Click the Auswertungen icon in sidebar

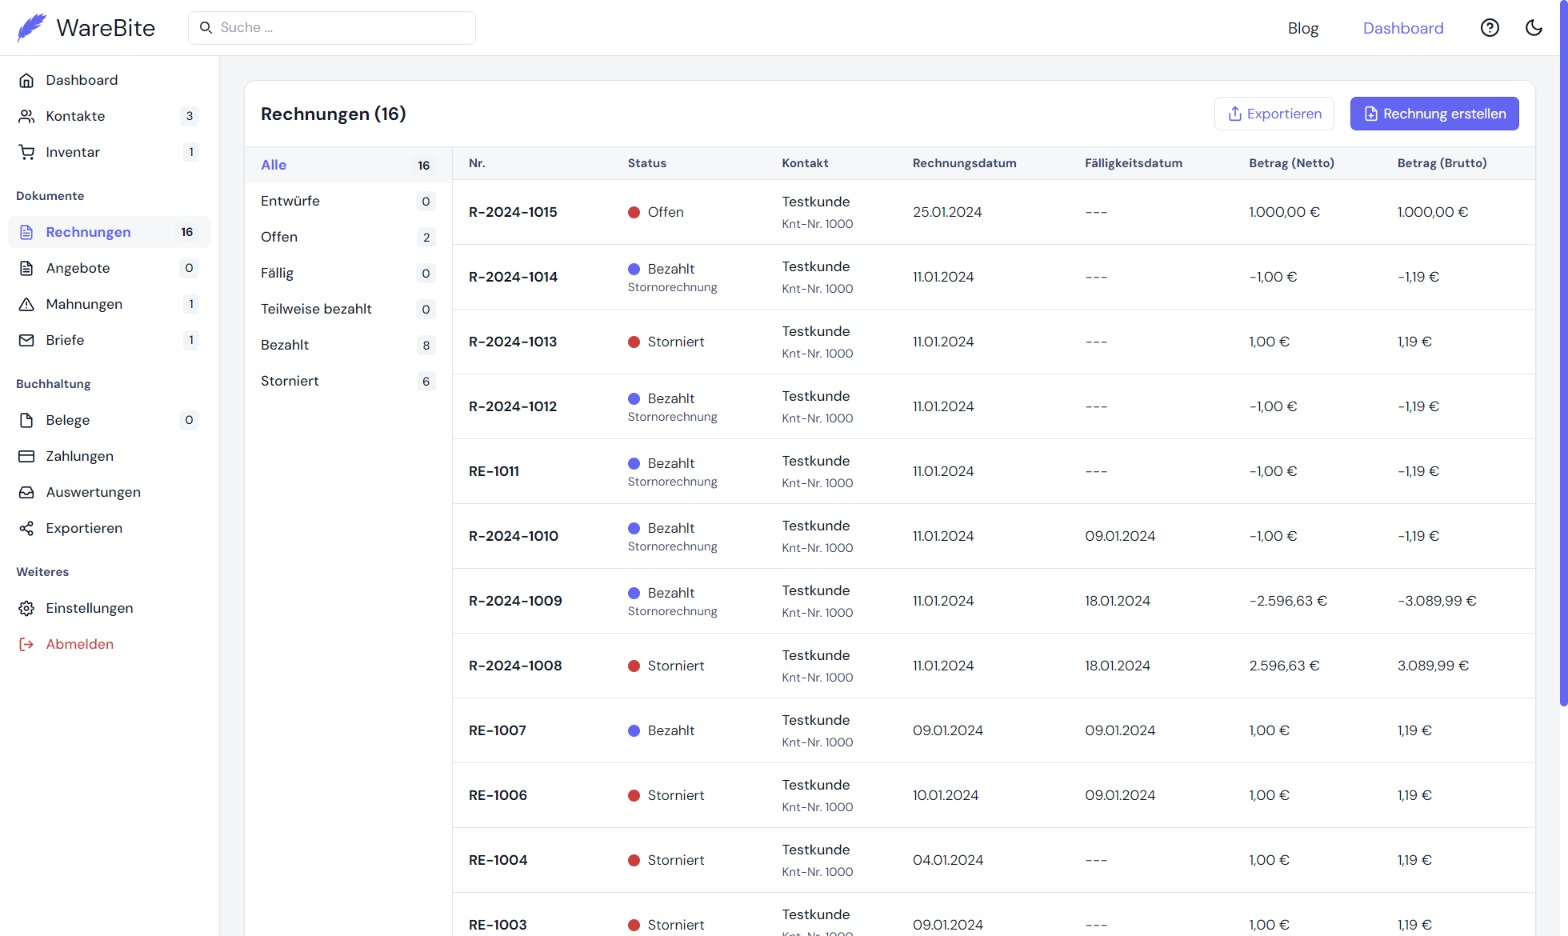(x=27, y=492)
